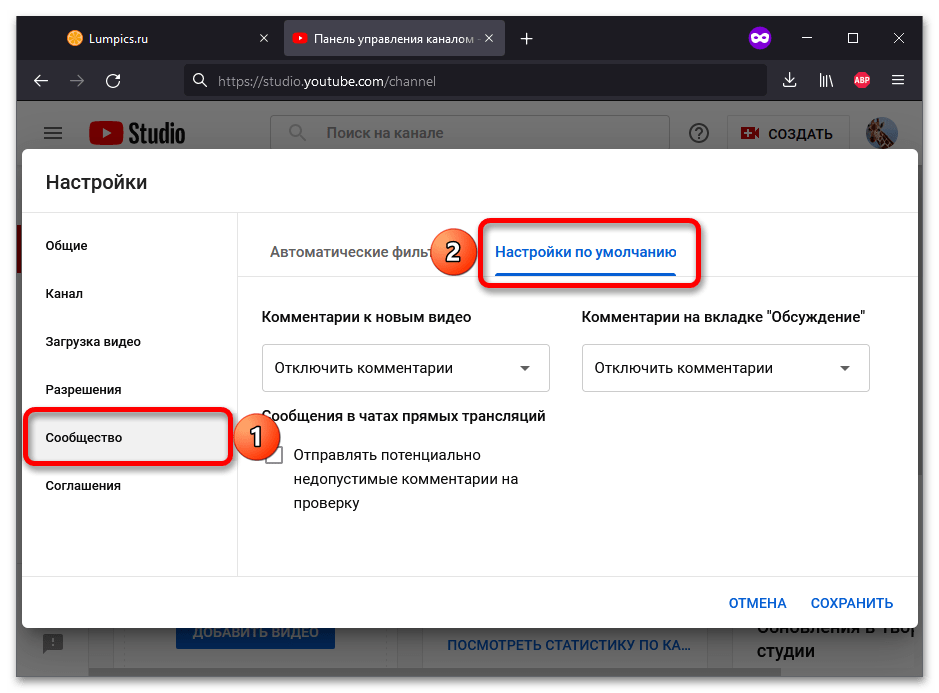Click the ABP adblock extension icon
This screenshot has height=693, width=939.
point(862,80)
